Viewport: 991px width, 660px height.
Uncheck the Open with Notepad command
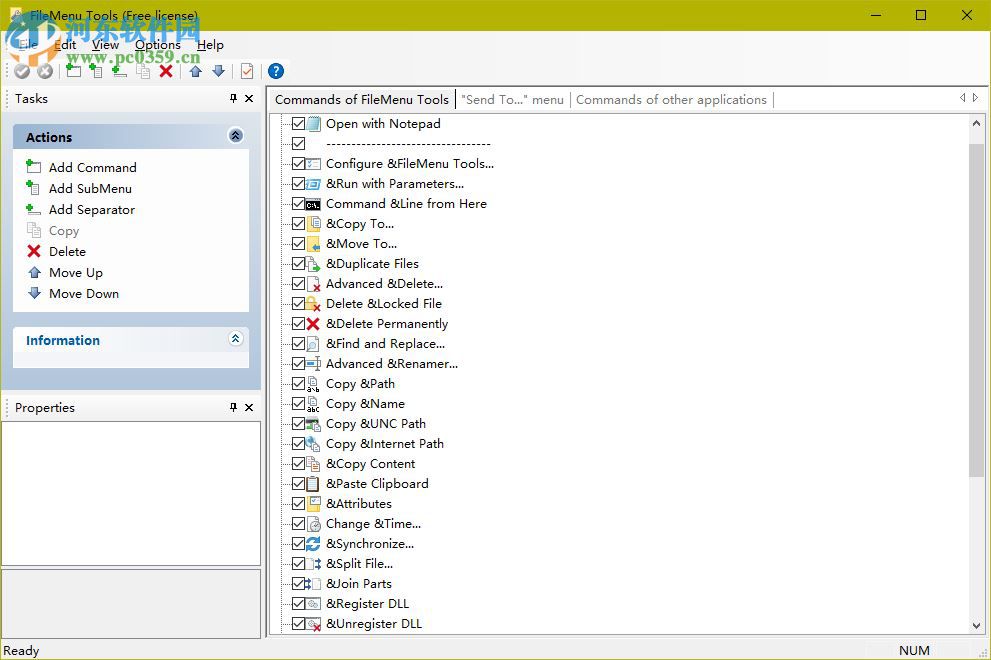pos(301,123)
